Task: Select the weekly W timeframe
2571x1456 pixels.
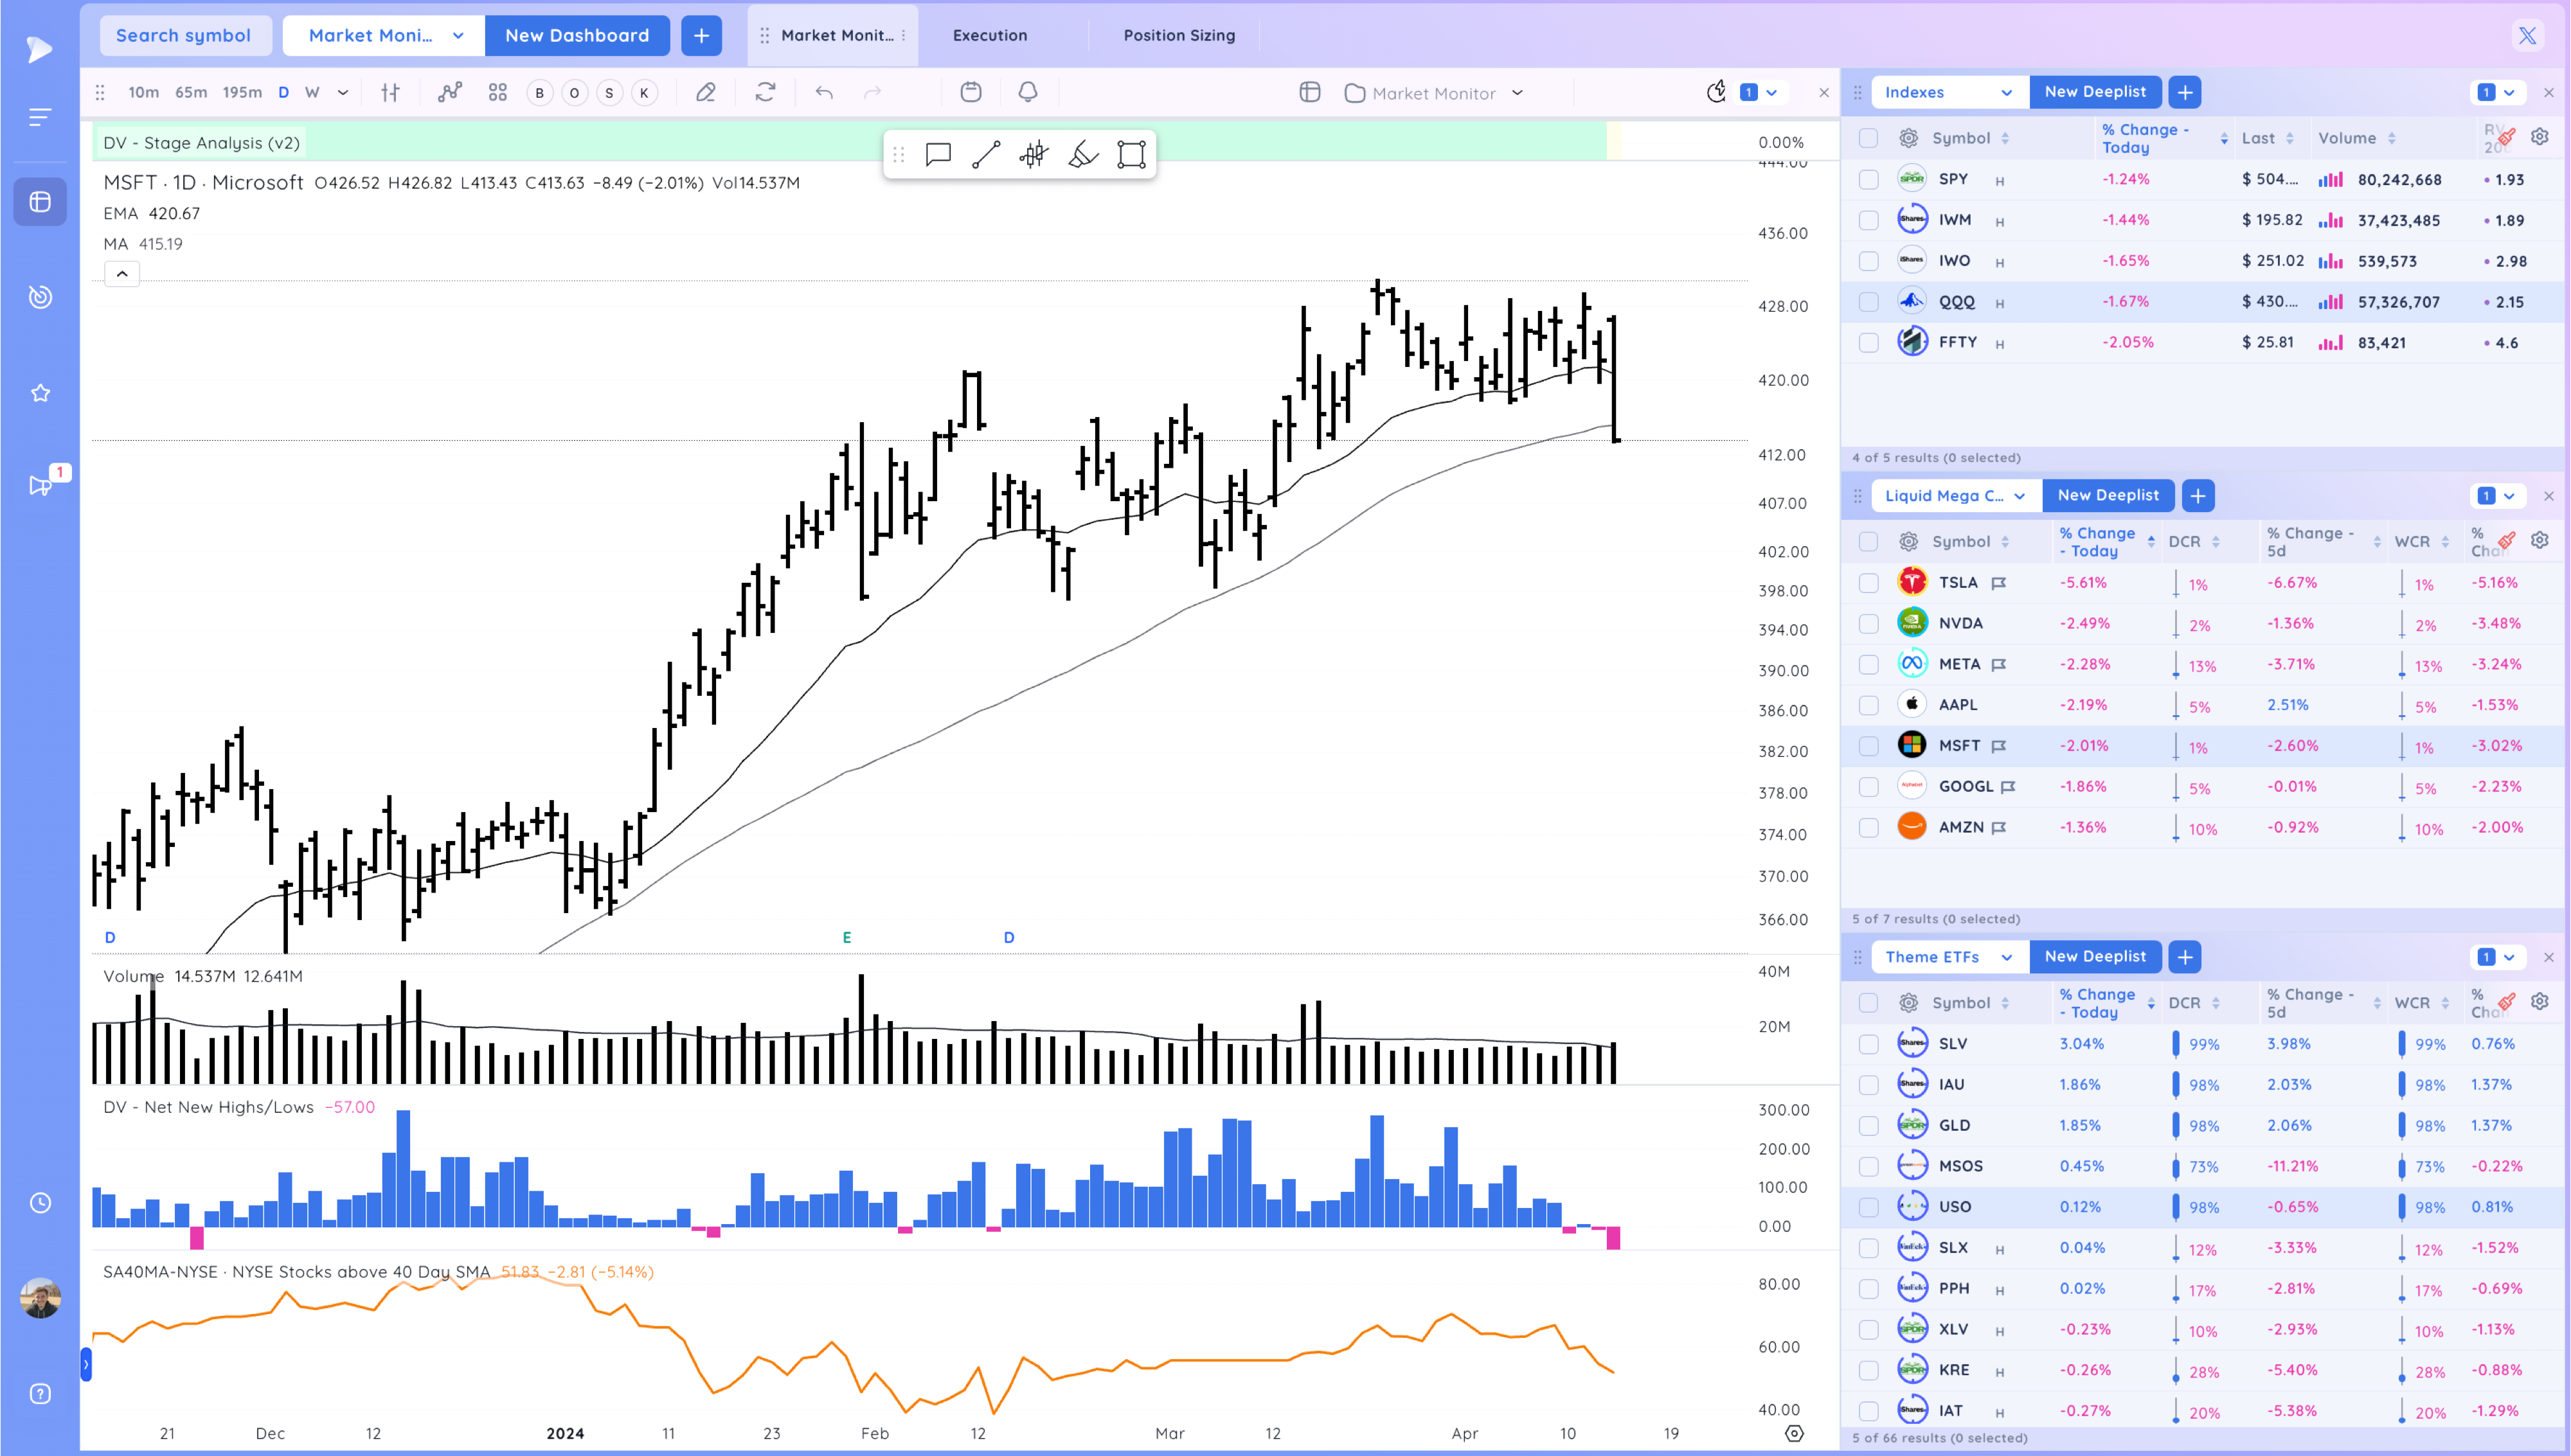Action: click(x=312, y=93)
